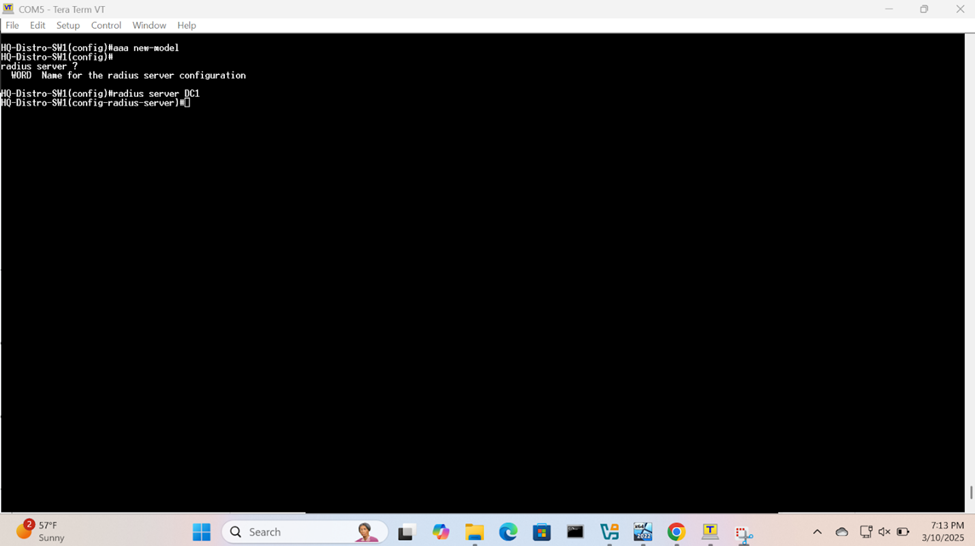The height and width of the screenshot is (546, 975).
Task: Open the Setup menu
Action: pos(68,25)
